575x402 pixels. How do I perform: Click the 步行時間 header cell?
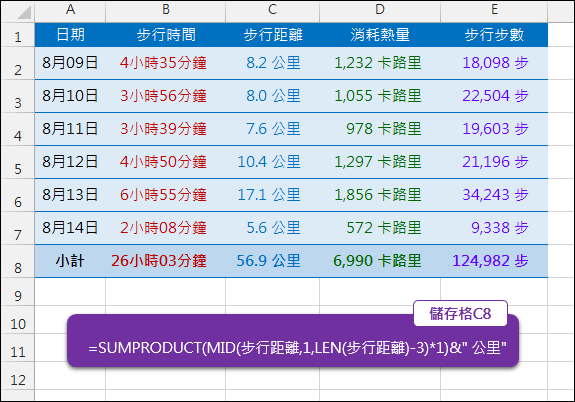pos(166,35)
